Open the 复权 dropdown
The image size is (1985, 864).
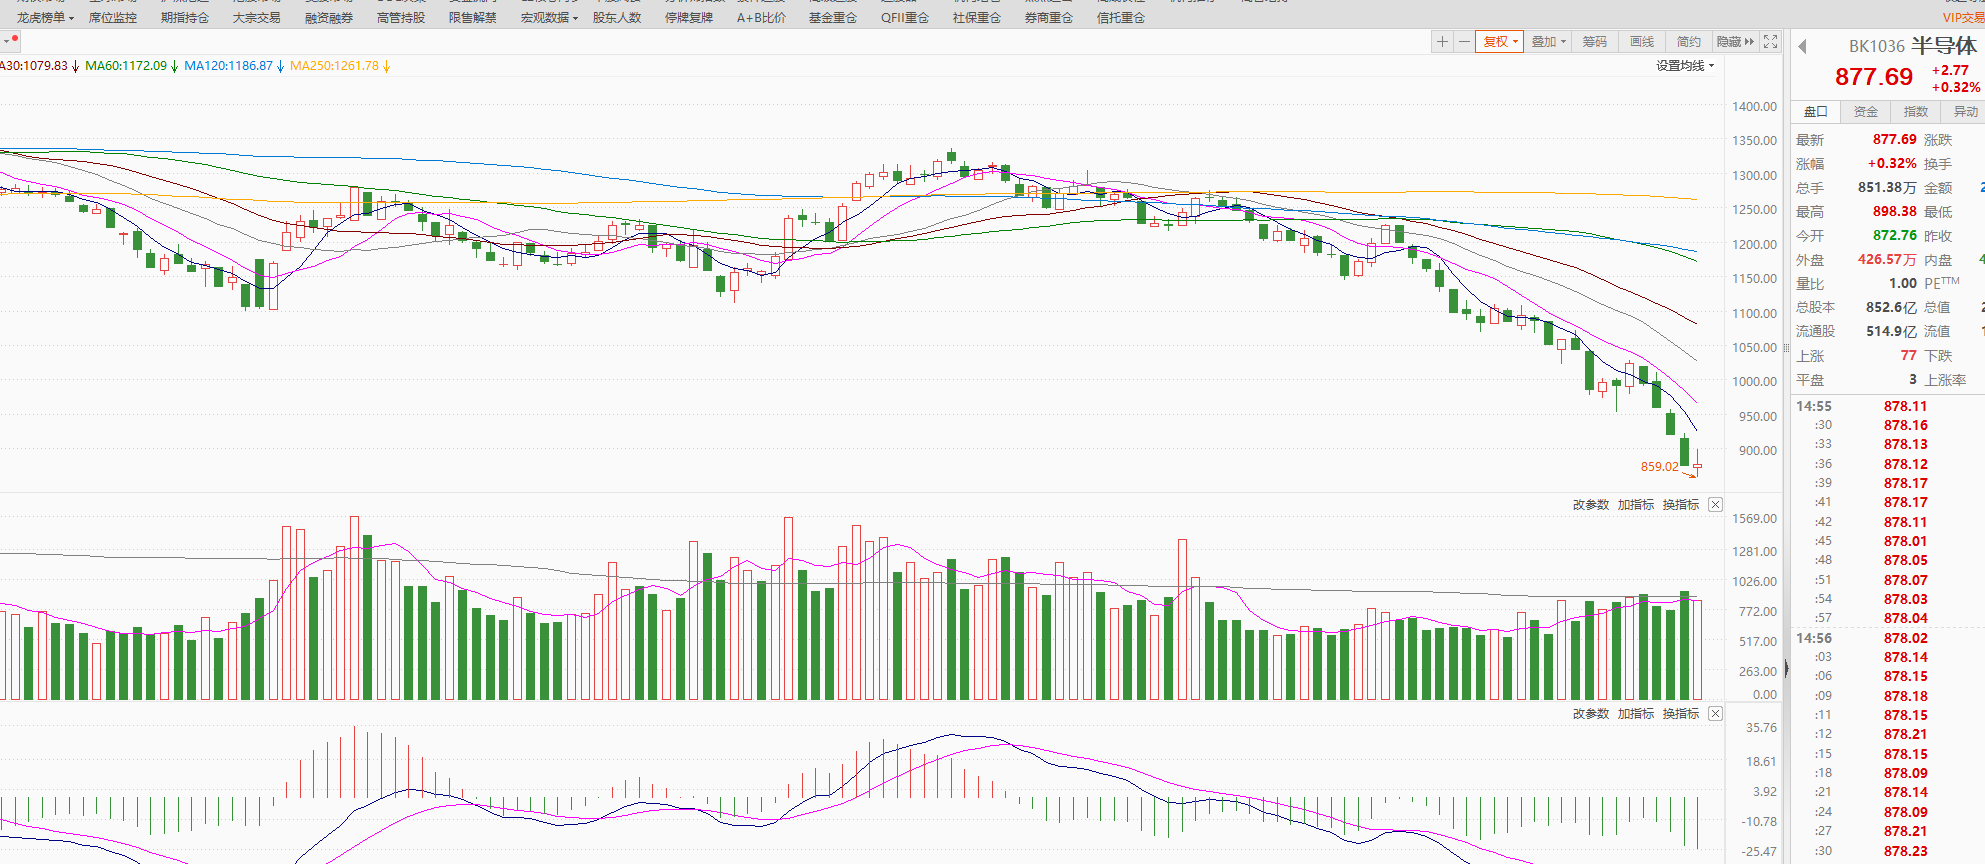tap(1500, 42)
